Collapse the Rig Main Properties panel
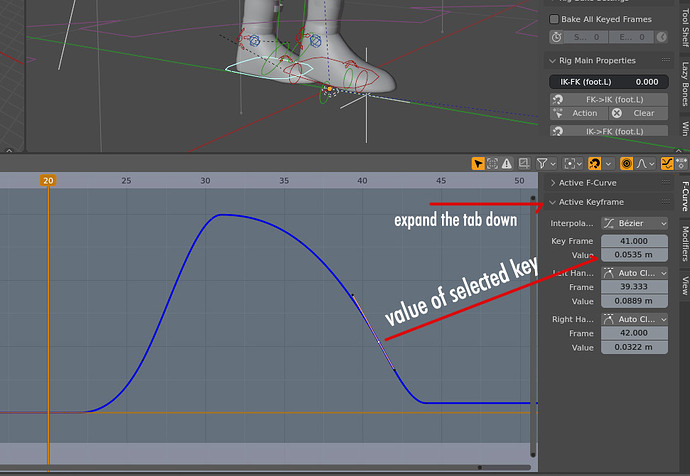 (x=553, y=61)
